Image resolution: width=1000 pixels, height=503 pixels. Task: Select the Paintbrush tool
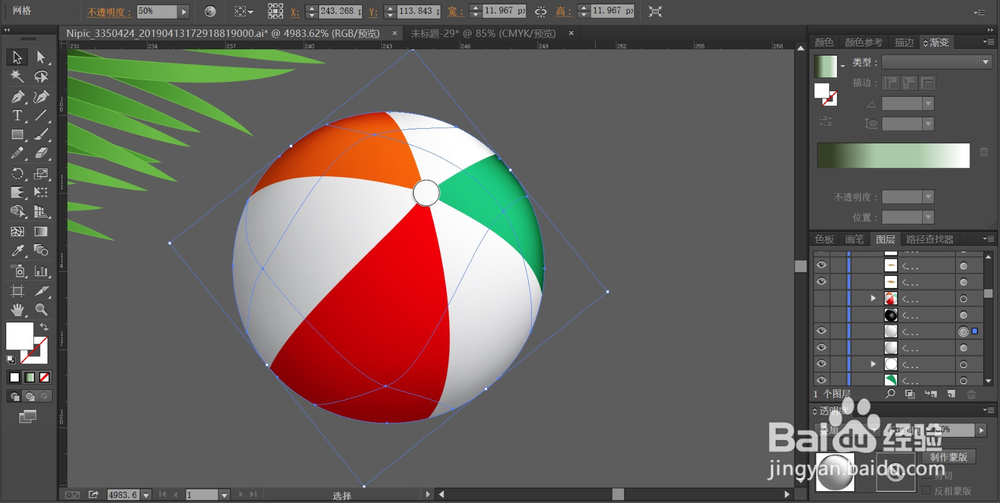(x=41, y=135)
